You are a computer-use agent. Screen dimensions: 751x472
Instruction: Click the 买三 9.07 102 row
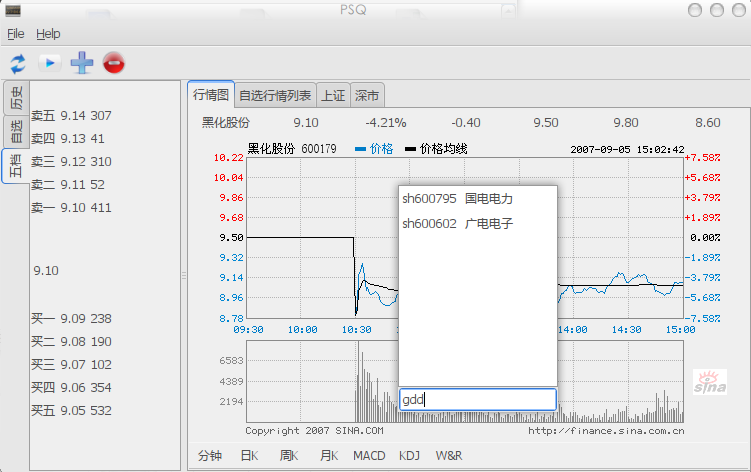(x=71, y=365)
